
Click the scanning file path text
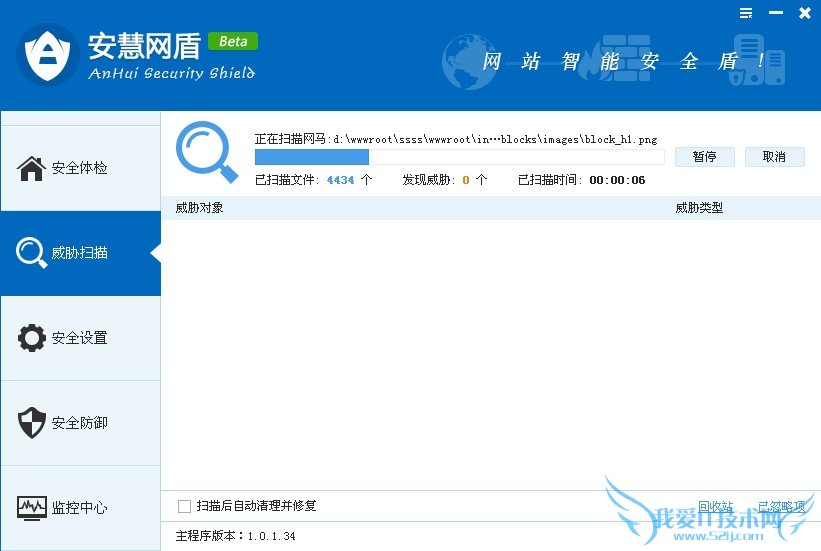(456, 139)
